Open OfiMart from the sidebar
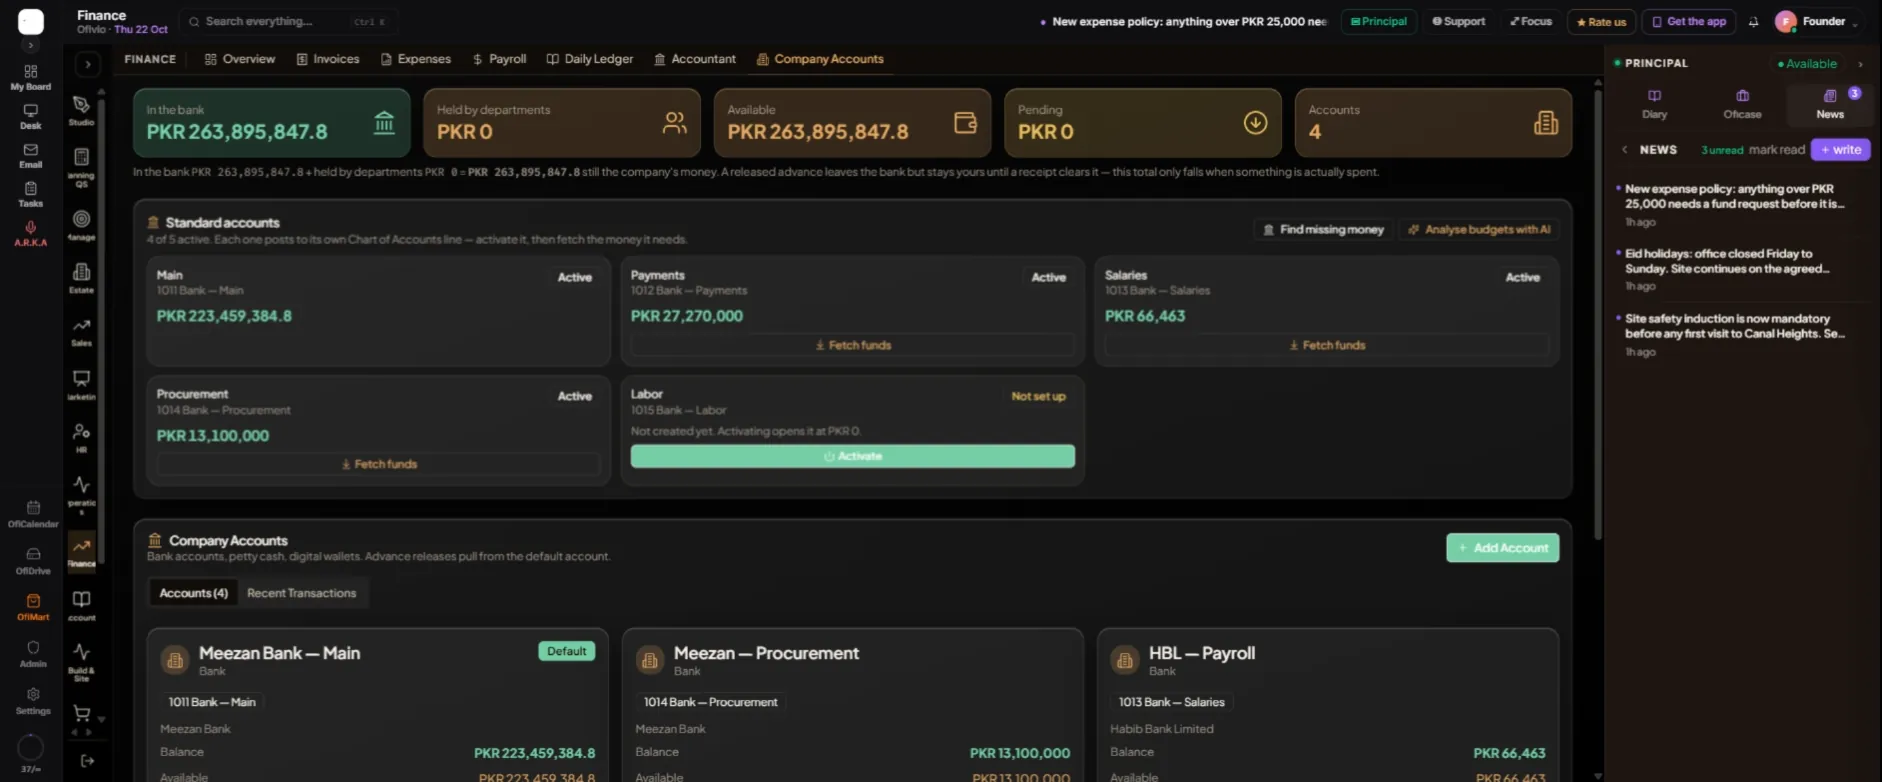 33,607
